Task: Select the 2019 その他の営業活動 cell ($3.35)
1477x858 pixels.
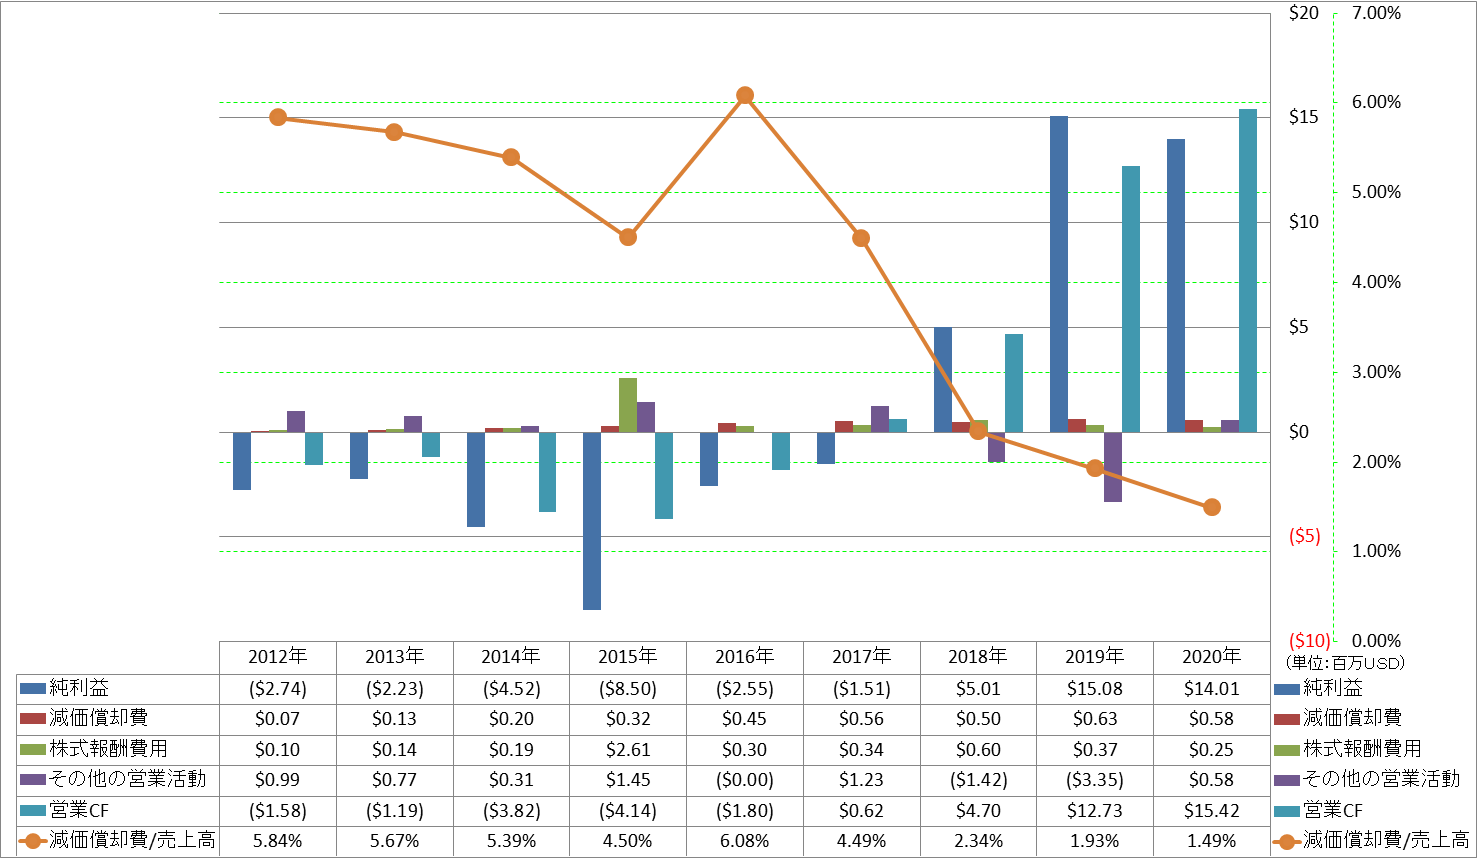Action: click(x=1095, y=780)
